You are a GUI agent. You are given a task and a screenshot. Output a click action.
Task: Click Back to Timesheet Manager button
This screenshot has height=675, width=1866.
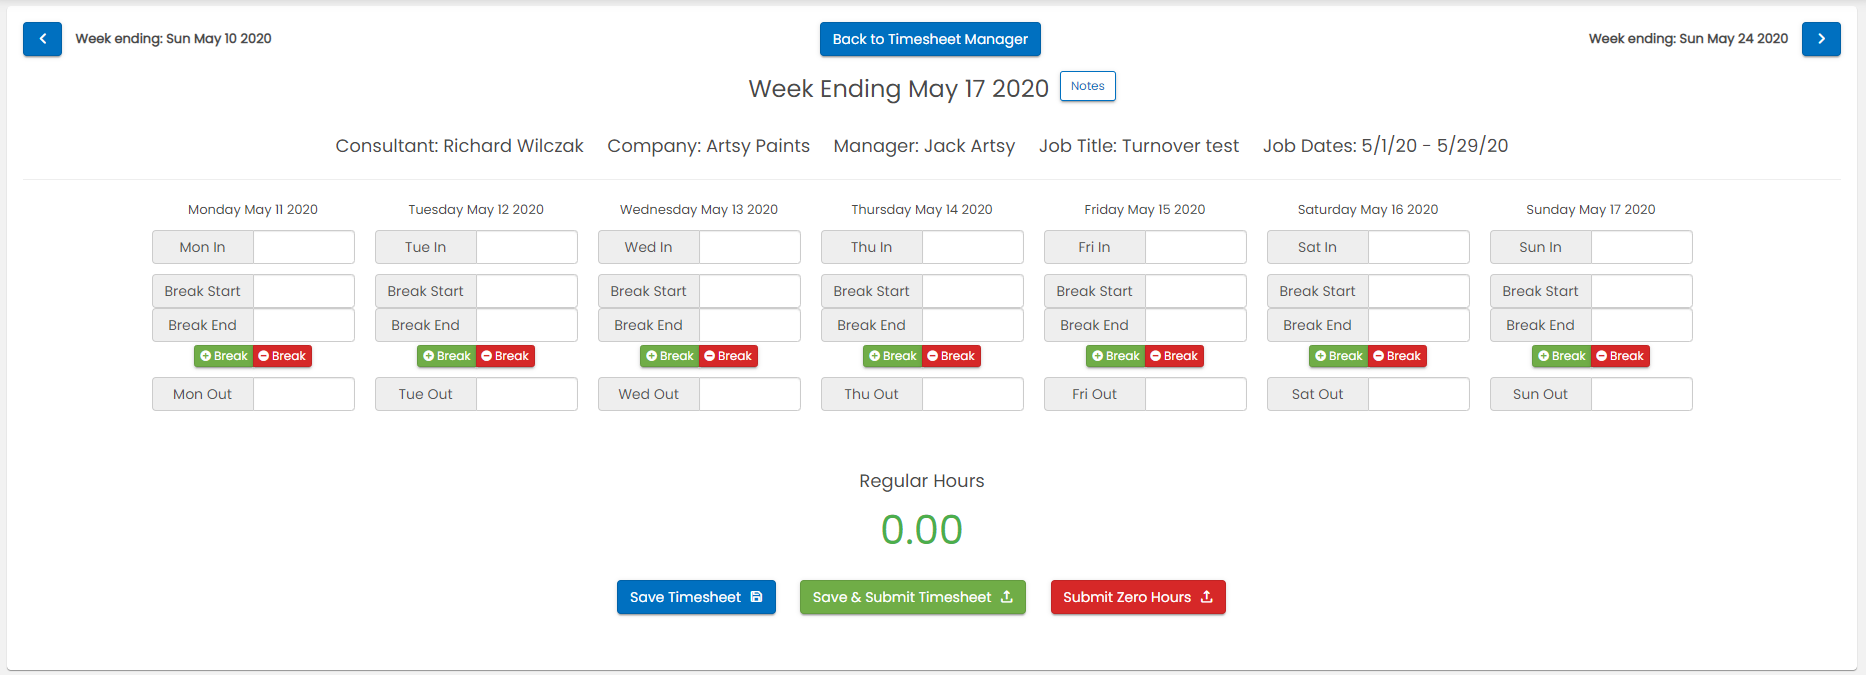tap(930, 39)
